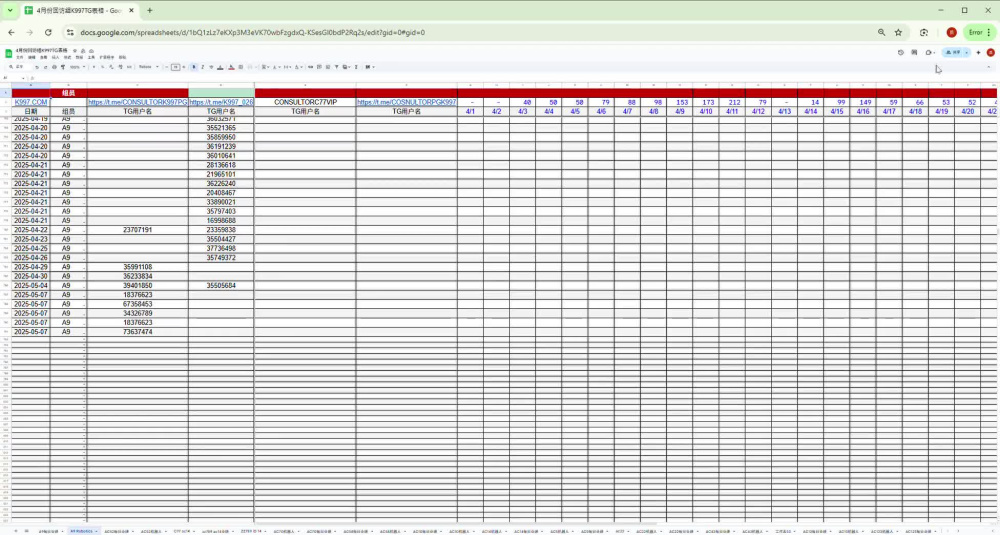
Task: Open text wrapping dropdown
Action: click(x=288, y=67)
